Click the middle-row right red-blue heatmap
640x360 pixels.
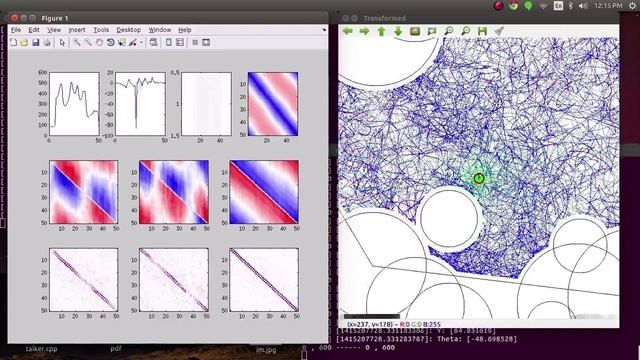pos(264,192)
